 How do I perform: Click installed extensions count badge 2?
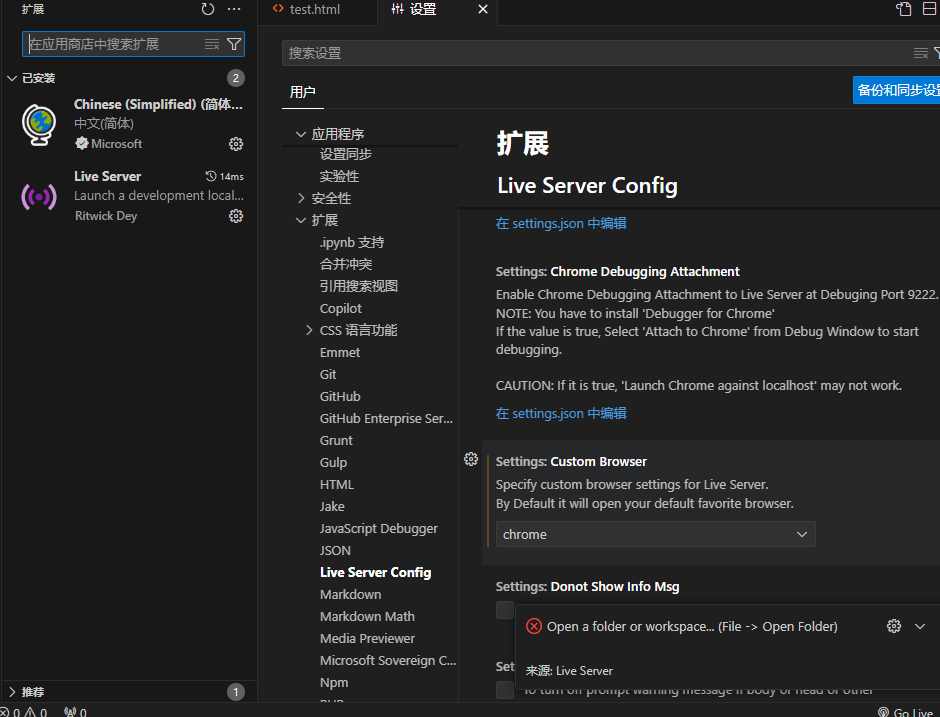pyautogui.click(x=236, y=78)
